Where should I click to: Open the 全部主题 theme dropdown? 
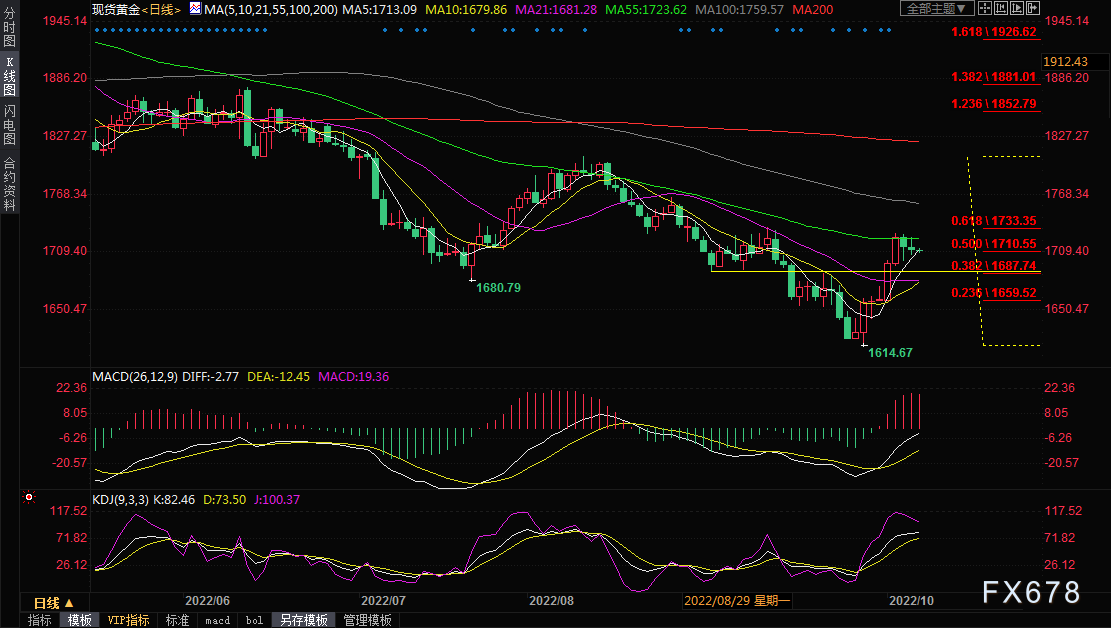pos(936,8)
